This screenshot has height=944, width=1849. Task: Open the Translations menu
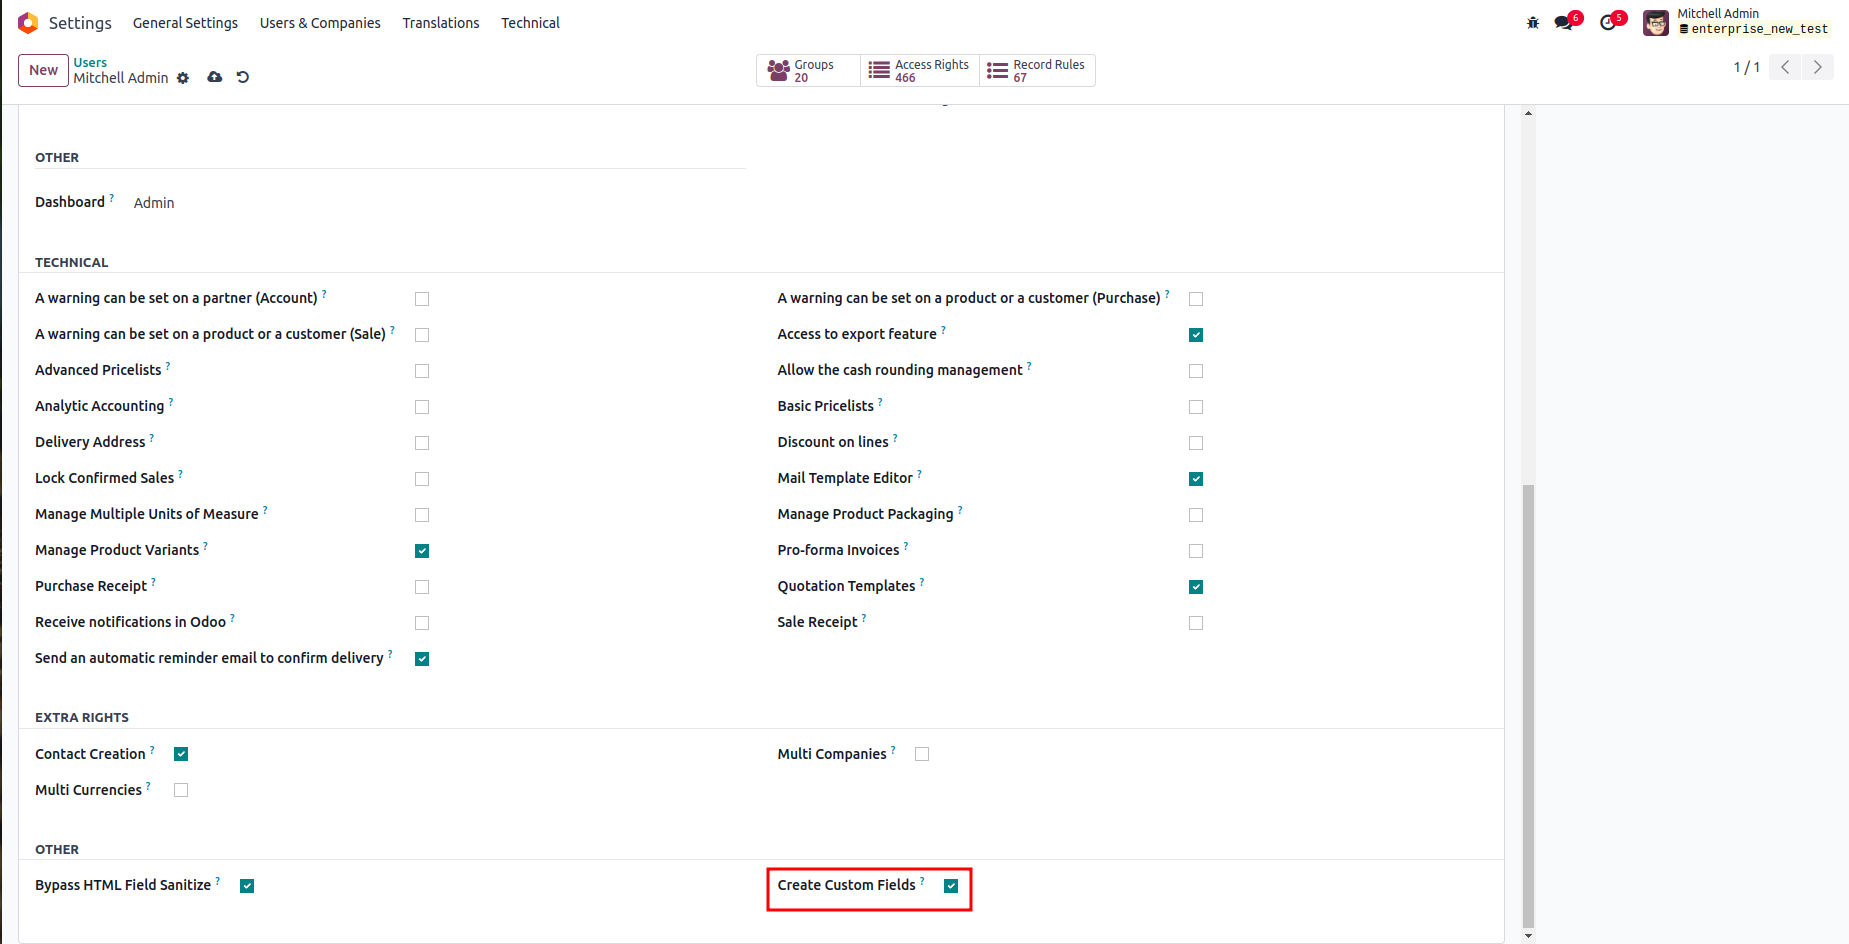pyautogui.click(x=441, y=23)
